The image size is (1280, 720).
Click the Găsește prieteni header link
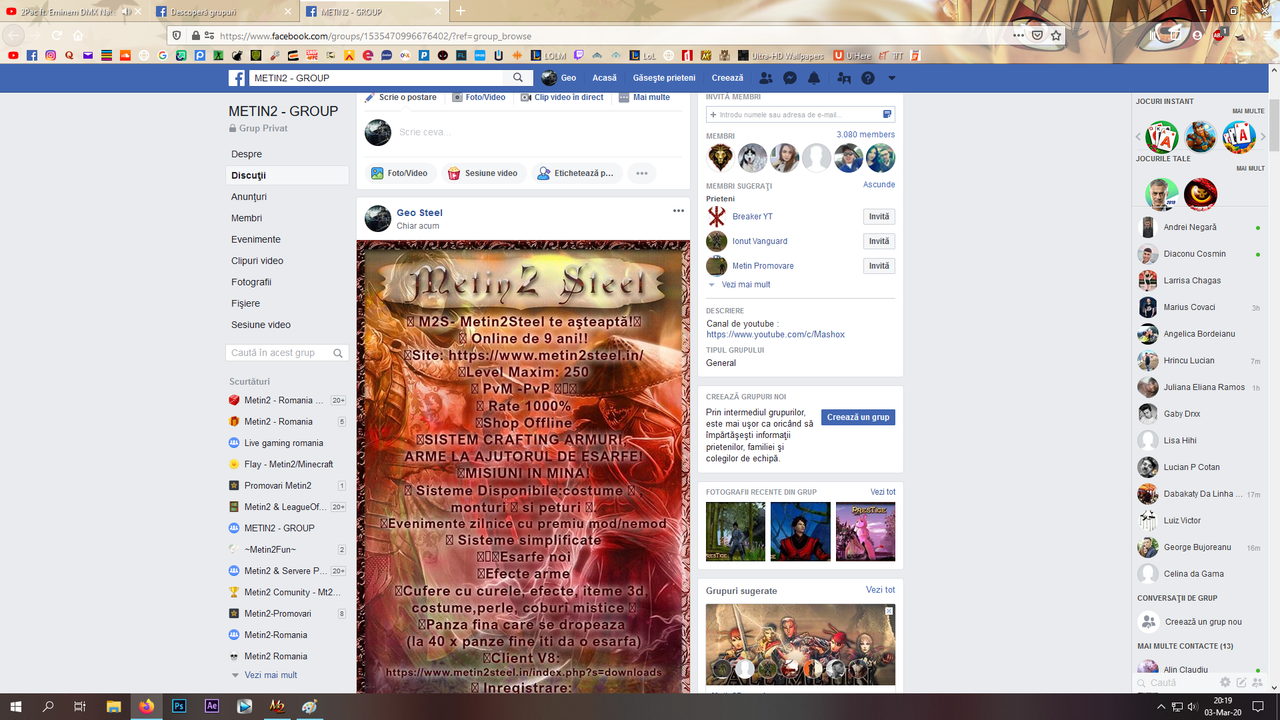click(x=664, y=78)
